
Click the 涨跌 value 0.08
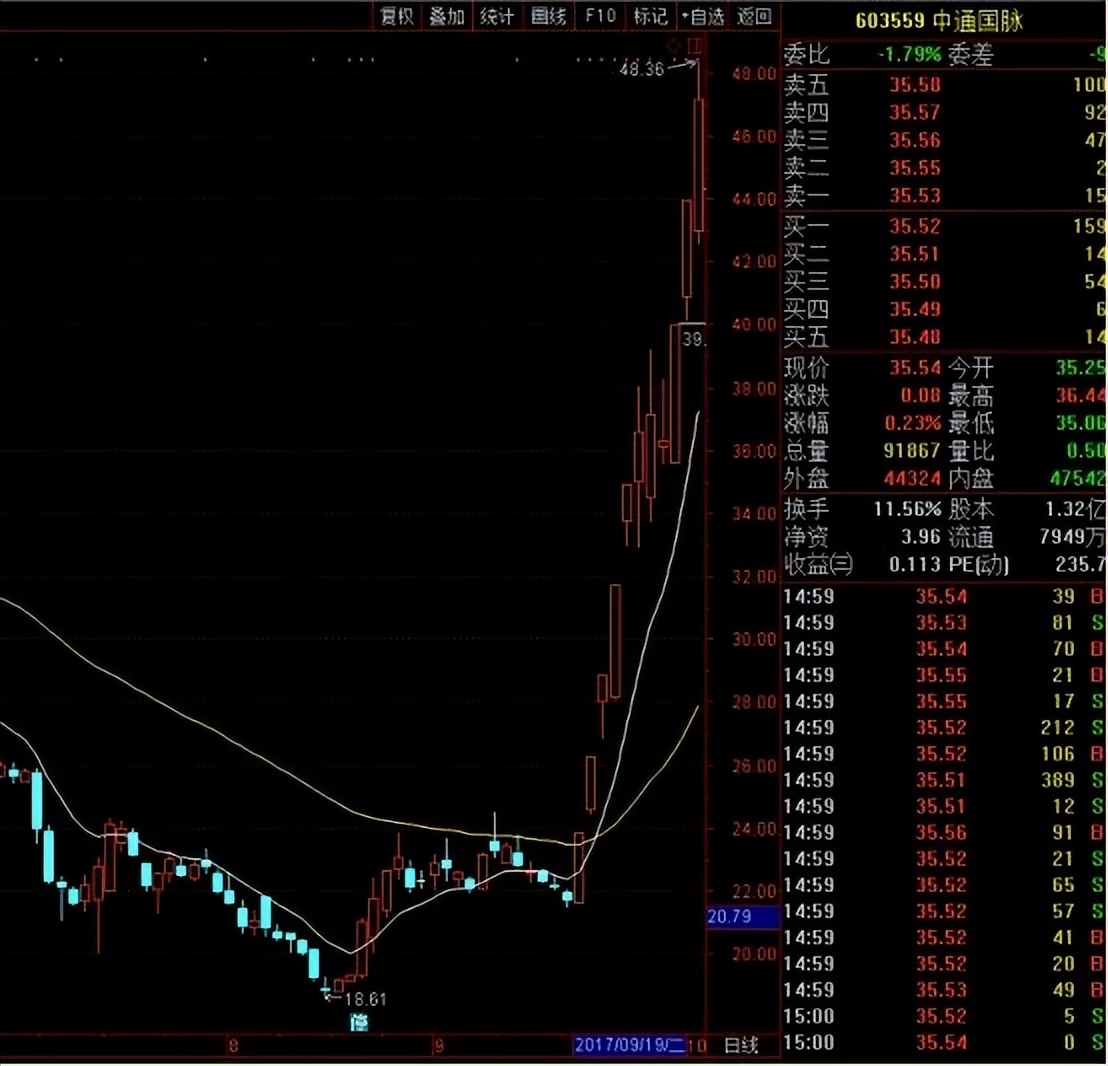point(920,395)
